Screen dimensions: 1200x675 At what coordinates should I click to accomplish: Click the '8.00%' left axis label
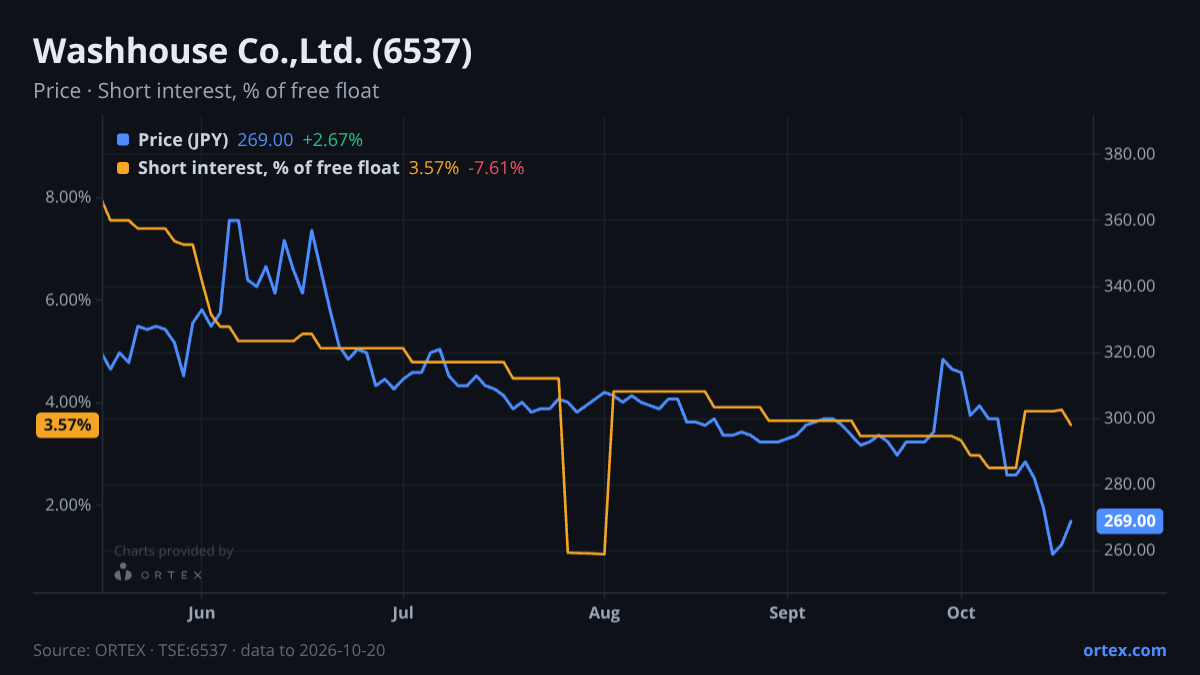[x=68, y=197]
